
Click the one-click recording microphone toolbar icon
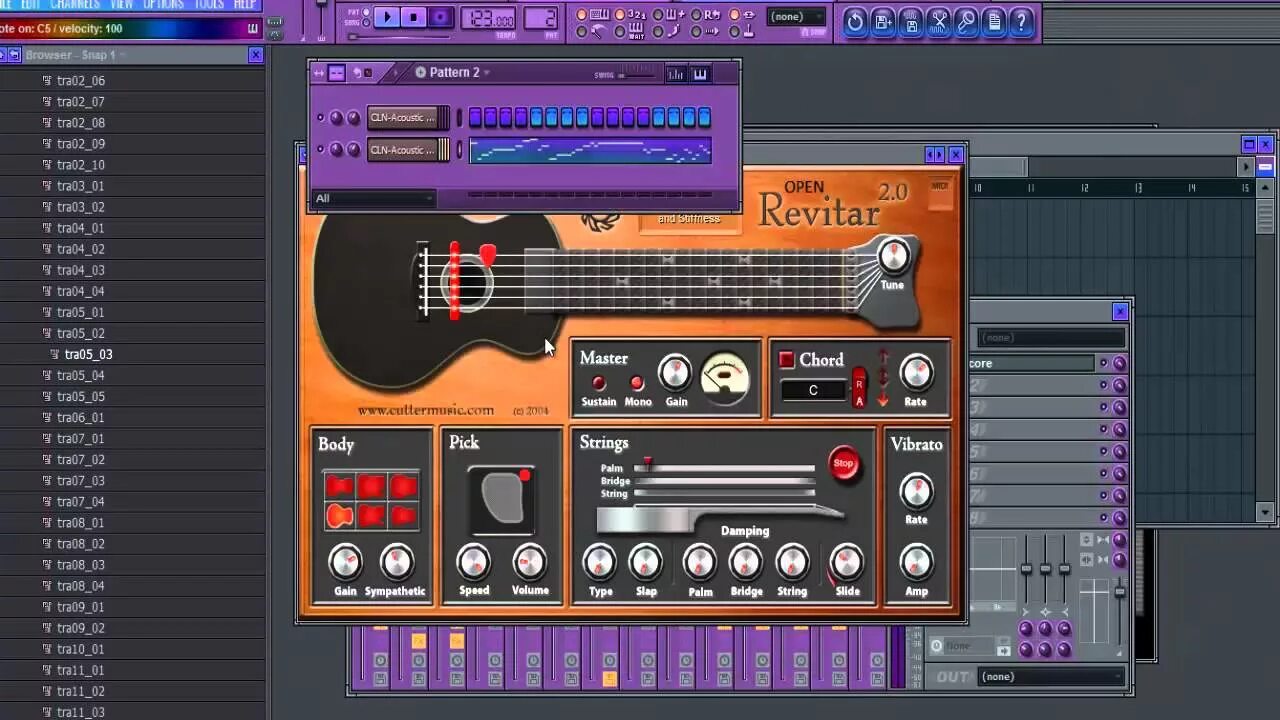pos(966,21)
